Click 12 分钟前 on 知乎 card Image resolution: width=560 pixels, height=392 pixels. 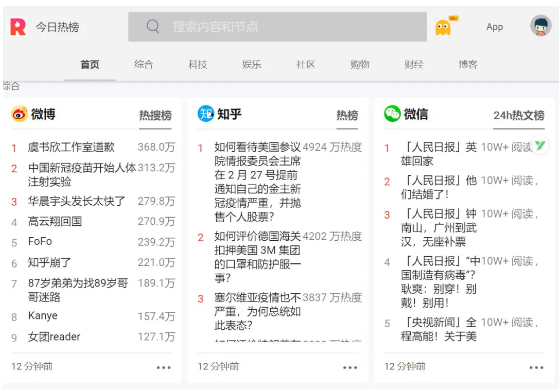point(218,367)
